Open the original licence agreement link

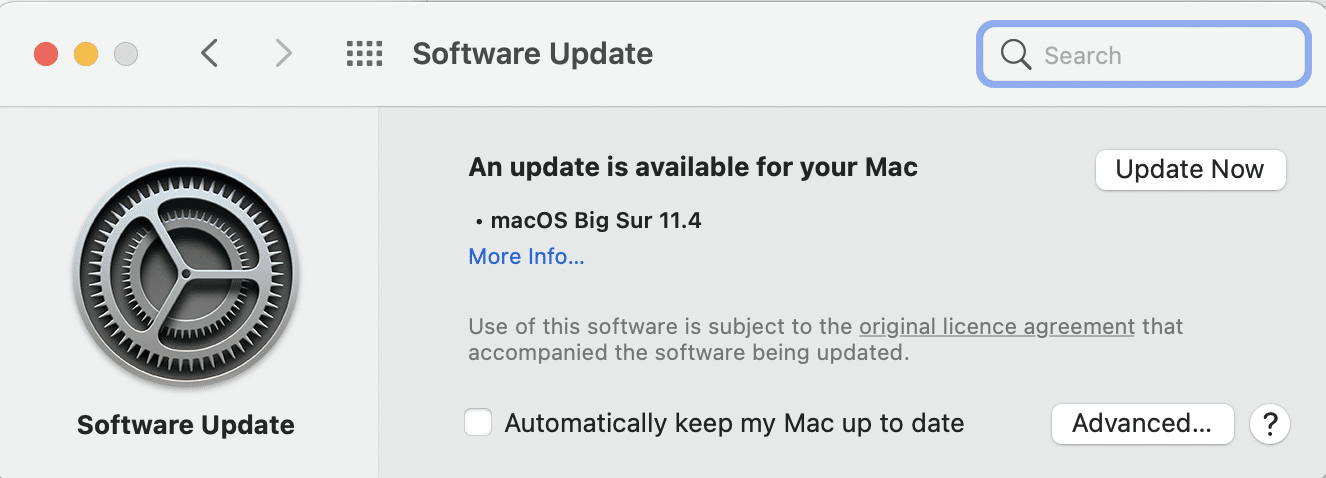(x=996, y=326)
